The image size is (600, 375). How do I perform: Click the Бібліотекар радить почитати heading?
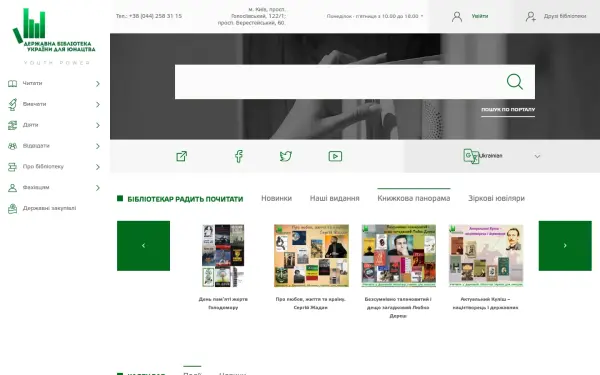pos(185,199)
